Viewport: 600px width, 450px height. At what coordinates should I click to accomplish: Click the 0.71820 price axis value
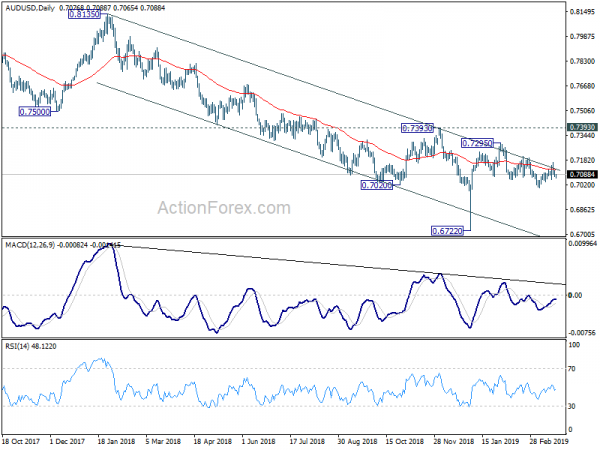[582, 160]
